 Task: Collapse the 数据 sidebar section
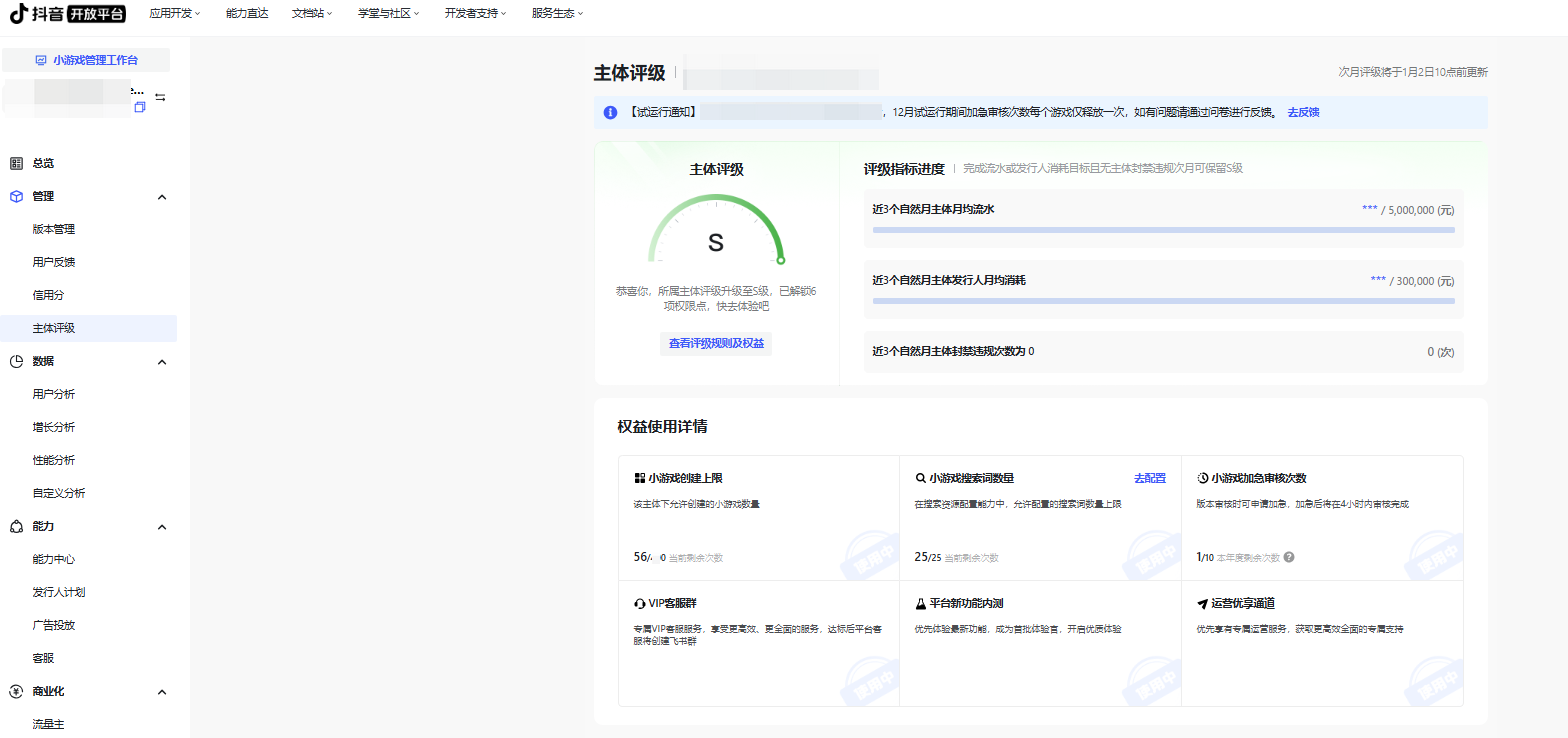click(x=162, y=362)
